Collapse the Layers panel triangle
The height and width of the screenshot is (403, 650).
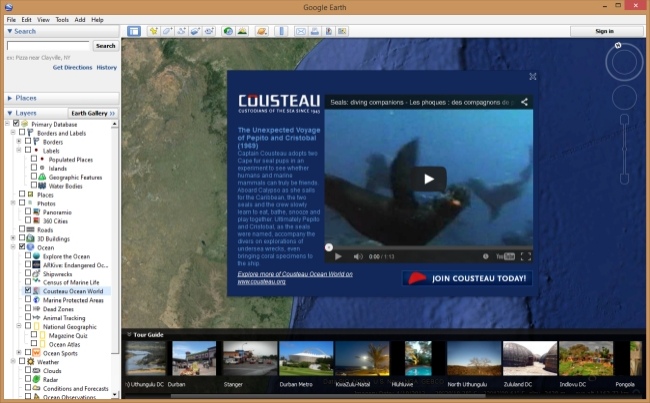tap(10, 113)
